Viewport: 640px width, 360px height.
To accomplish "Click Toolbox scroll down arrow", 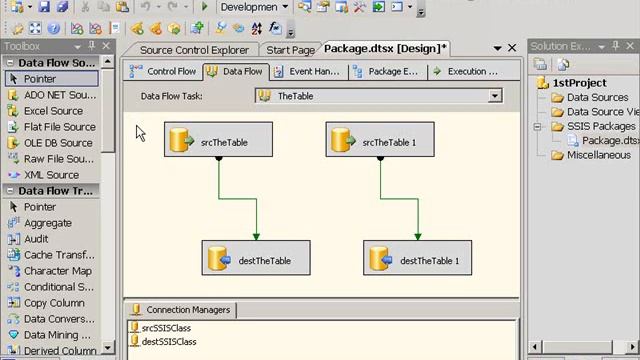I will coord(108,348).
